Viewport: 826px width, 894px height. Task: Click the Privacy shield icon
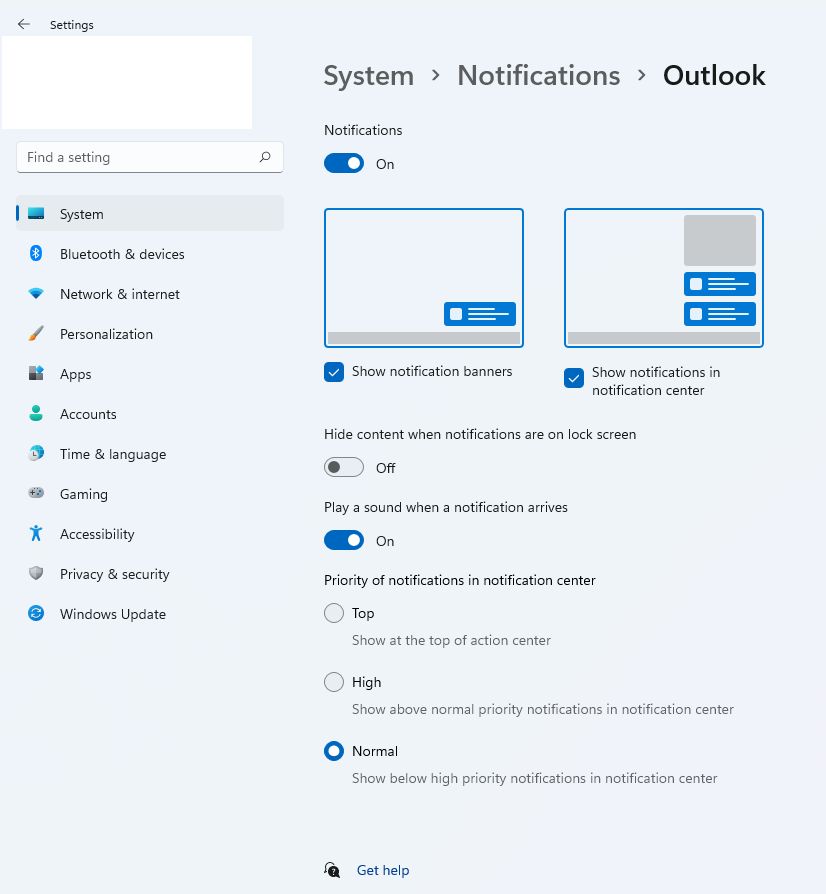36,573
